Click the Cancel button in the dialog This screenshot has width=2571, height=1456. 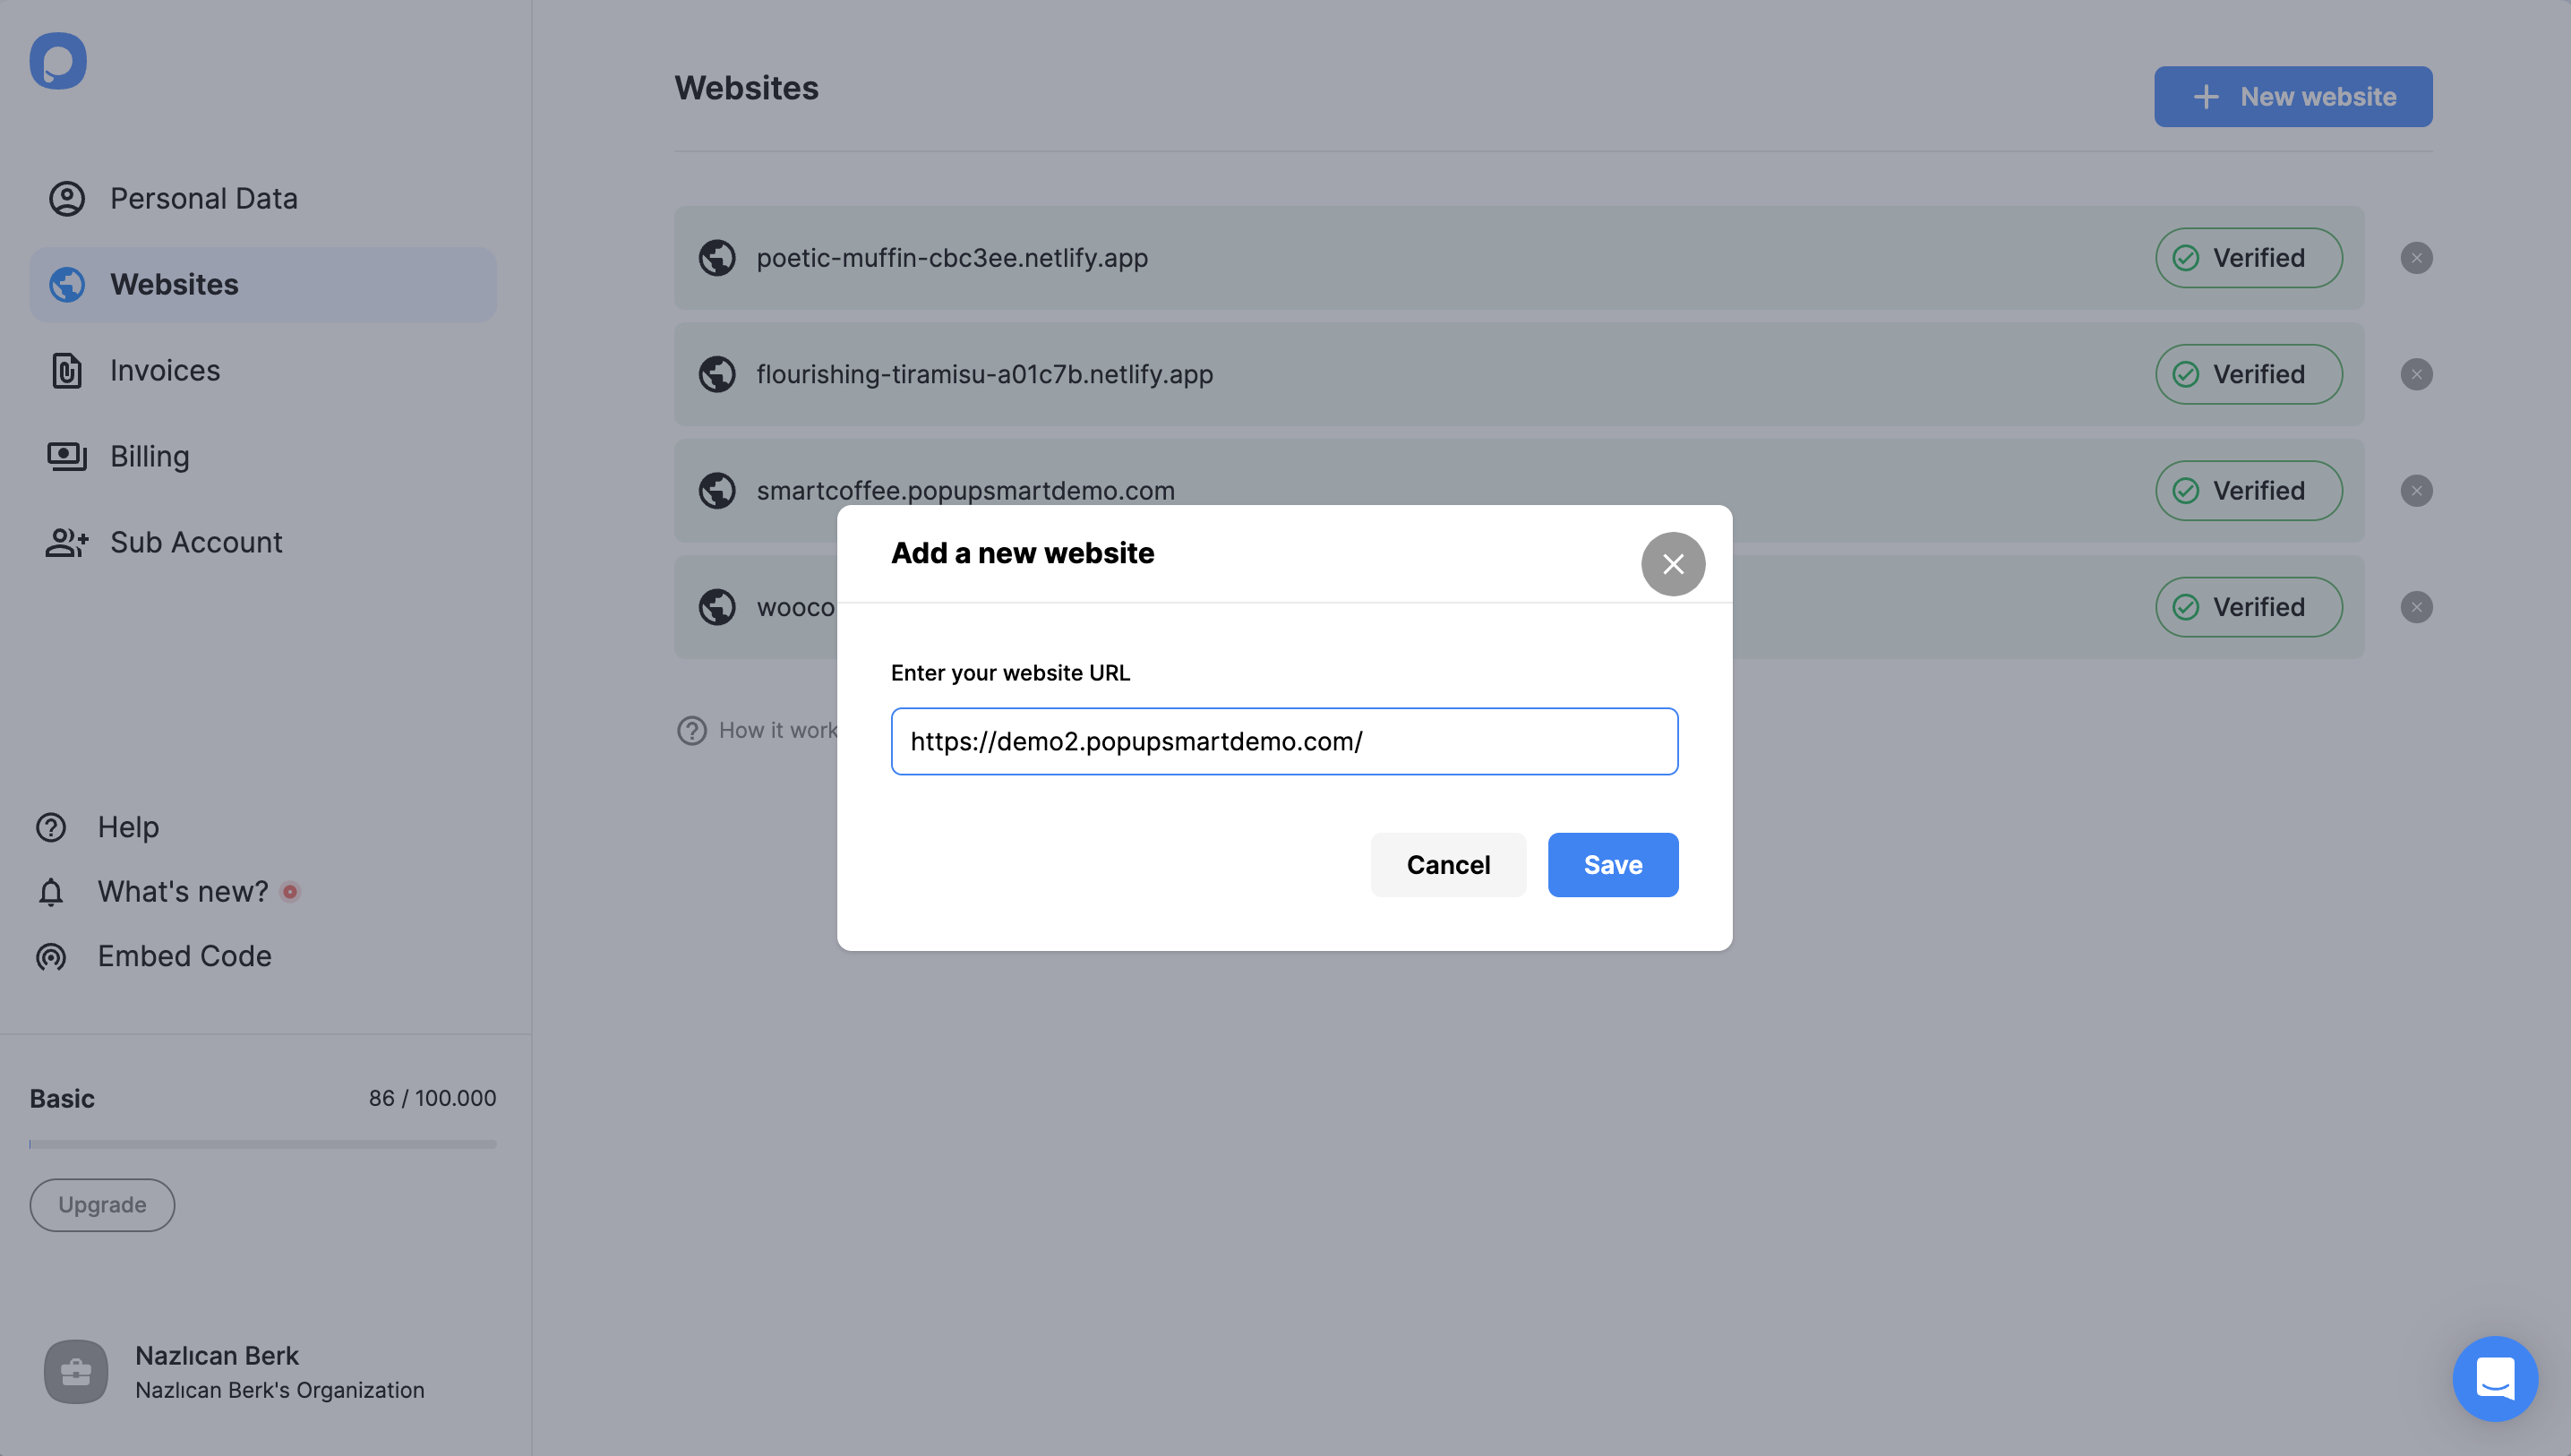point(1448,865)
